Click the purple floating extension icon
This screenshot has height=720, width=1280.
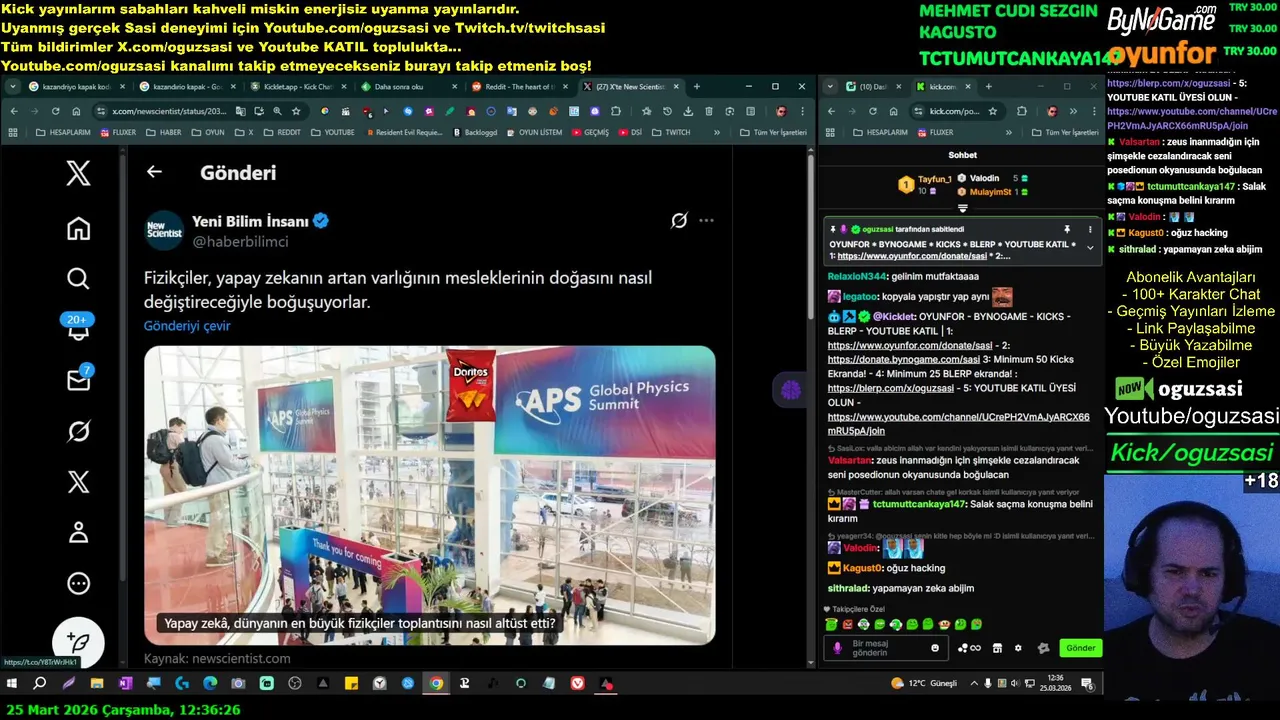click(791, 390)
